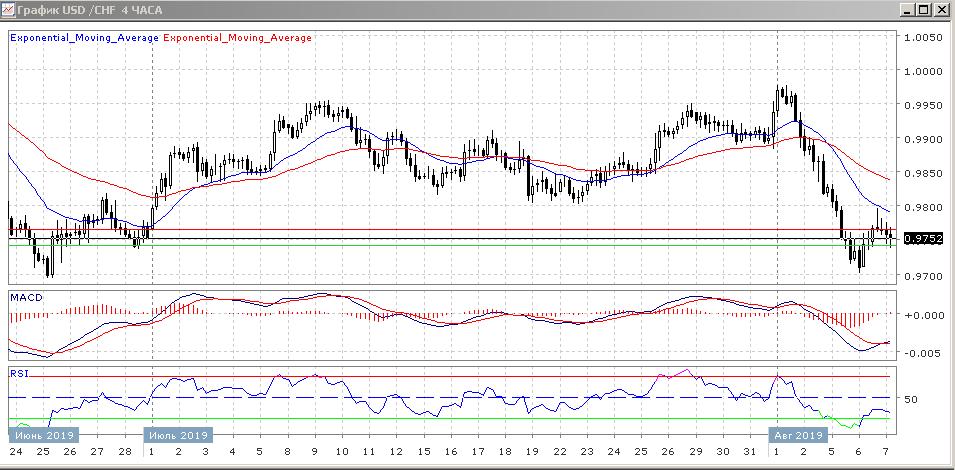Viewport: 955px width, 470px height.
Task: Click the 1.0000 level on price axis
Action: point(923,72)
